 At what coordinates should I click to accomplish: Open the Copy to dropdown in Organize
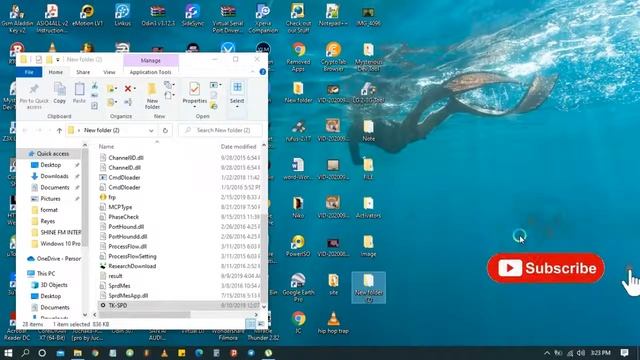point(111,102)
